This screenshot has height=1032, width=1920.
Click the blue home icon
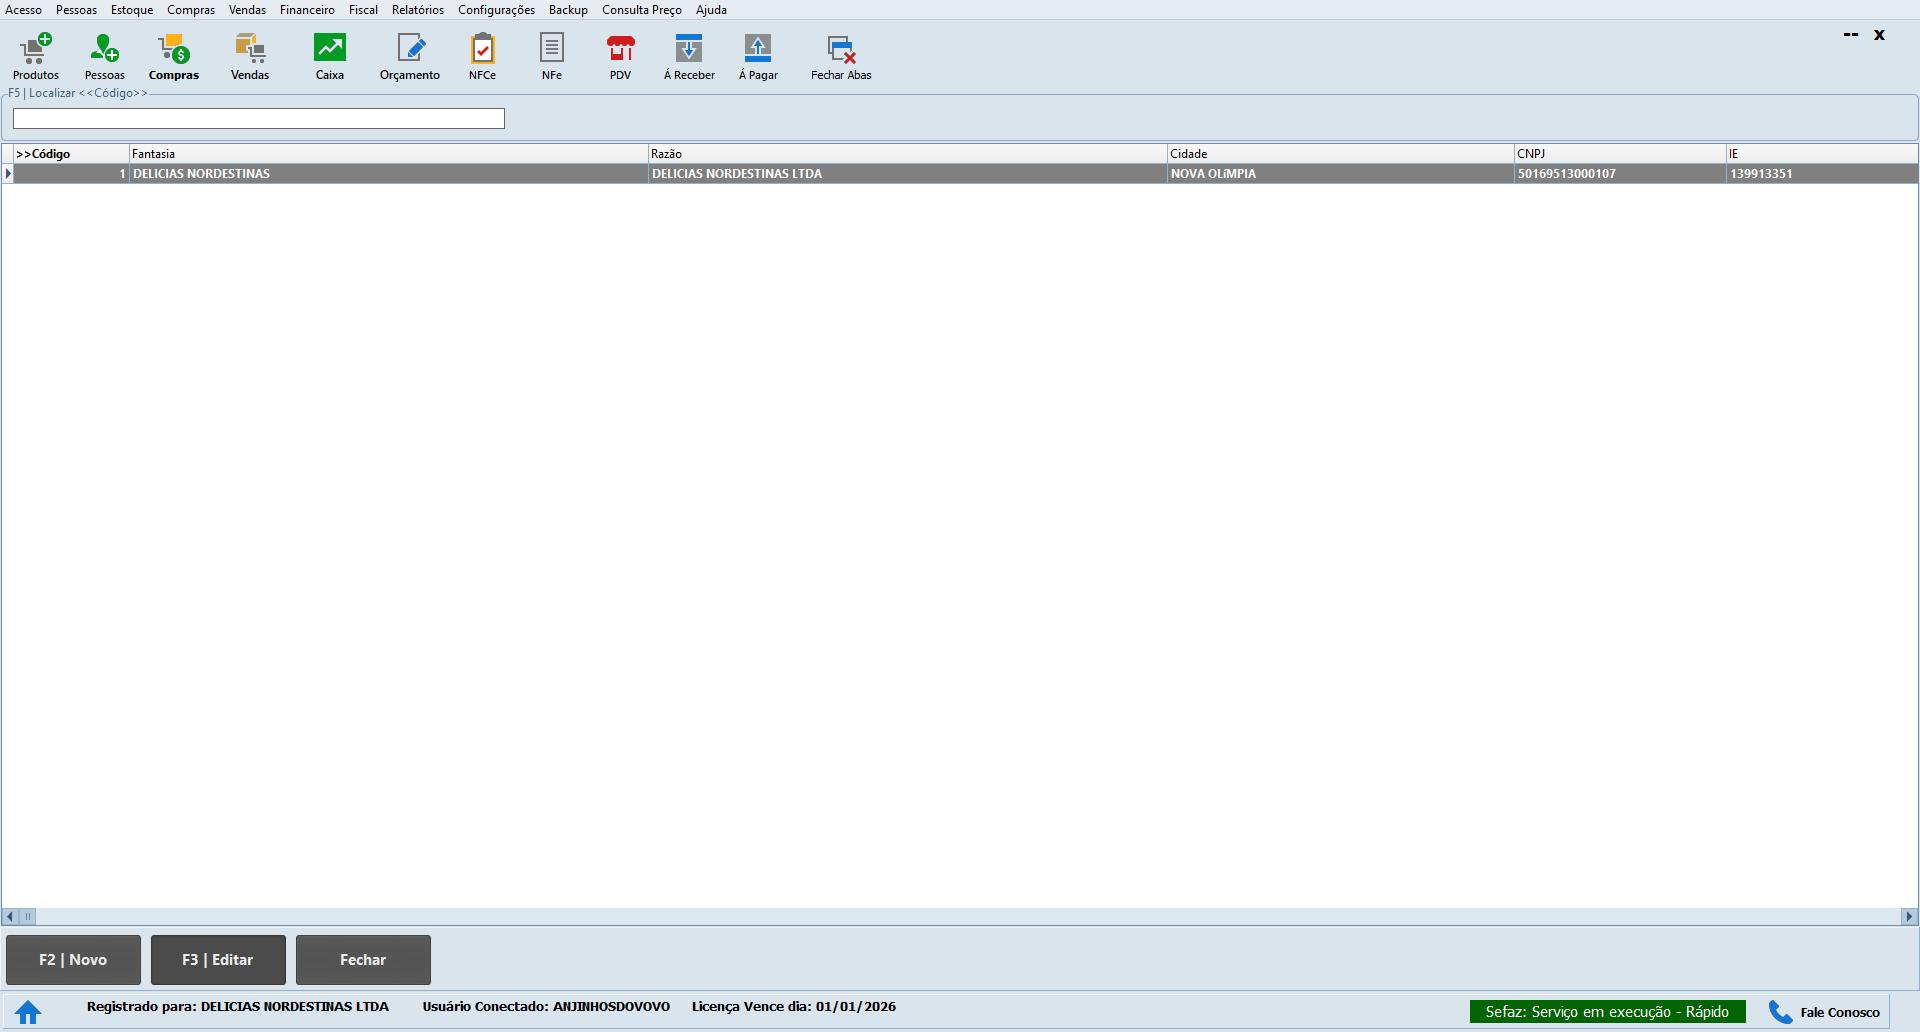pos(28,1012)
